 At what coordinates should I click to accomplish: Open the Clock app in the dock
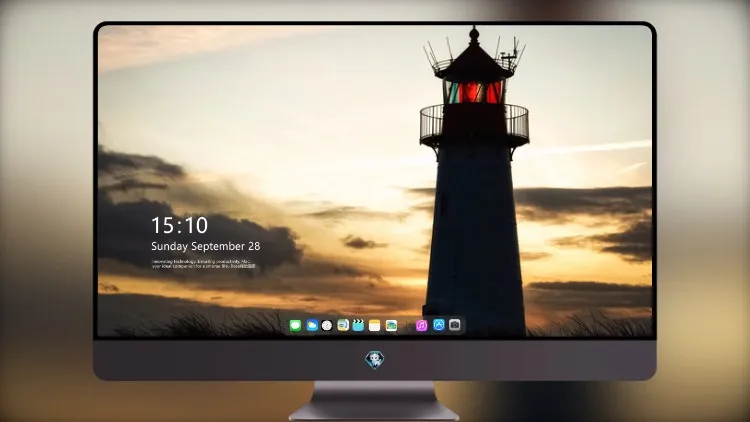pyautogui.click(x=327, y=326)
